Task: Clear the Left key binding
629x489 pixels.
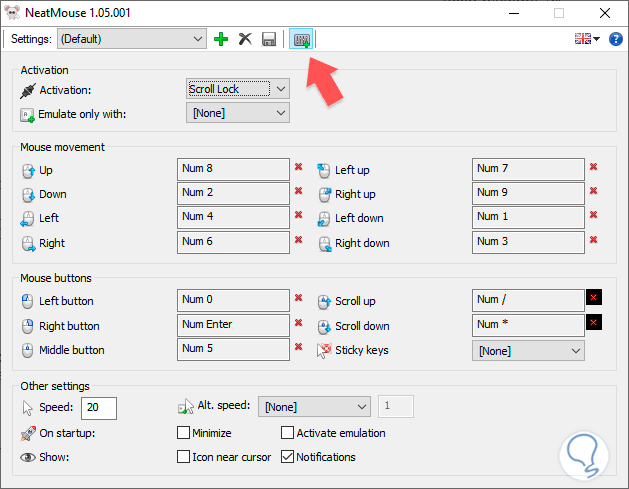Action: coord(298,215)
